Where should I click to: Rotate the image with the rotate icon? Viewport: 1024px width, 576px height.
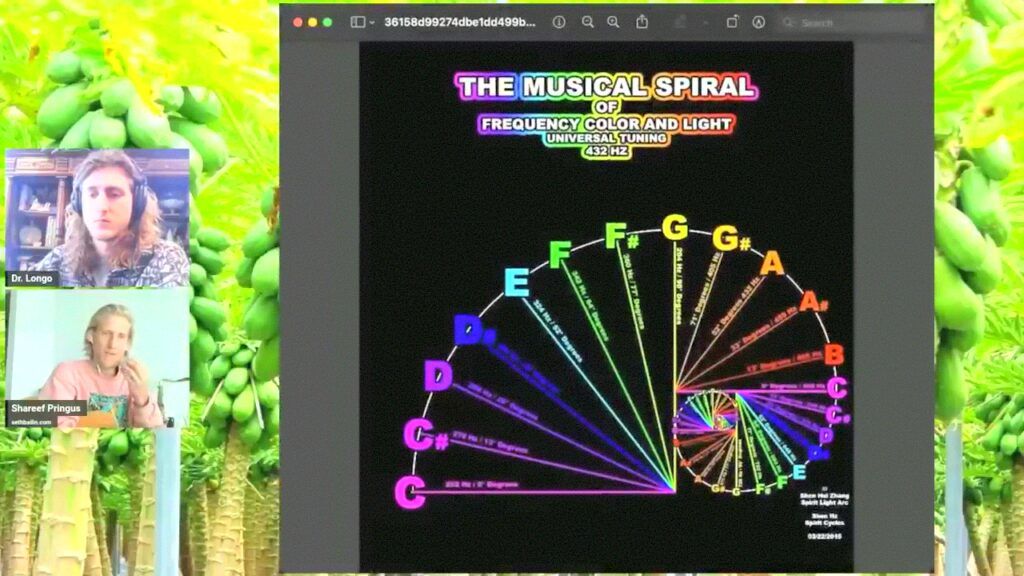[x=732, y=22]
